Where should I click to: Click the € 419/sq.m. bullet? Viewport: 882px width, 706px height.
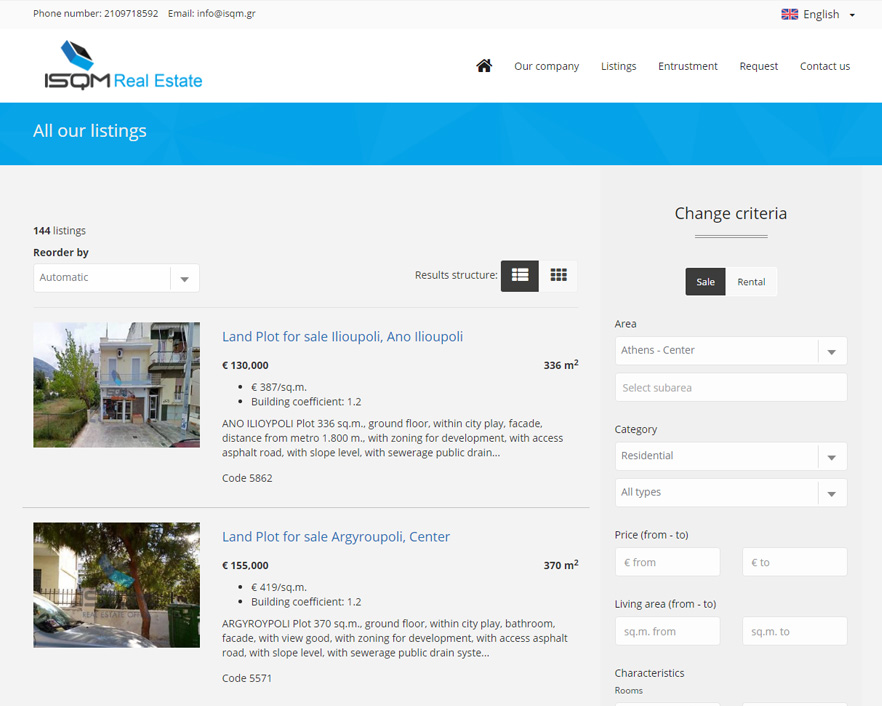coord(278,587)
